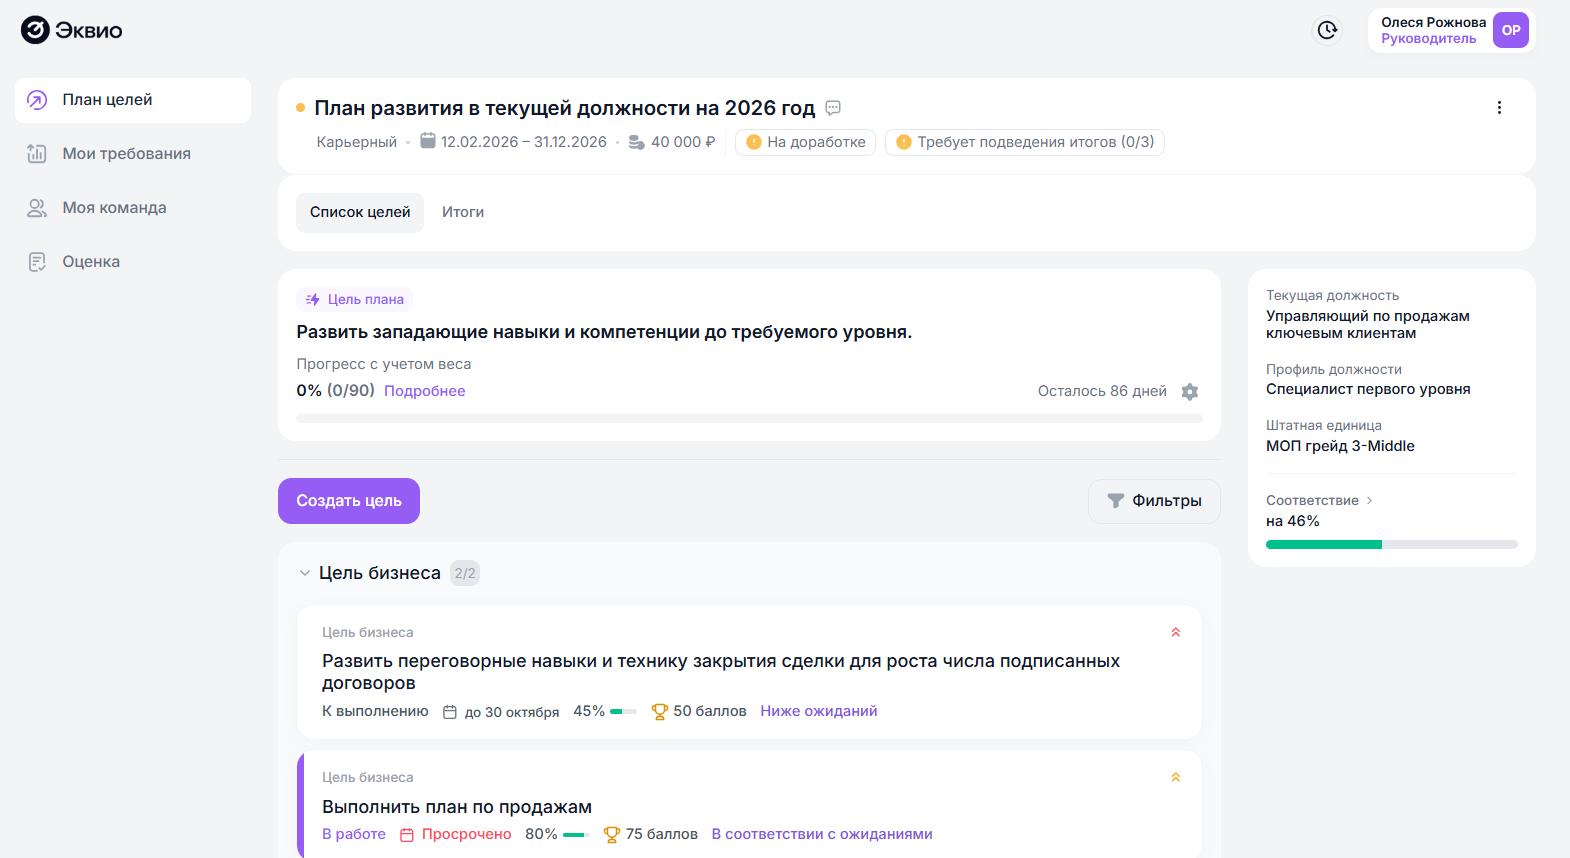Click the К выполнению status text

[375, 711]
